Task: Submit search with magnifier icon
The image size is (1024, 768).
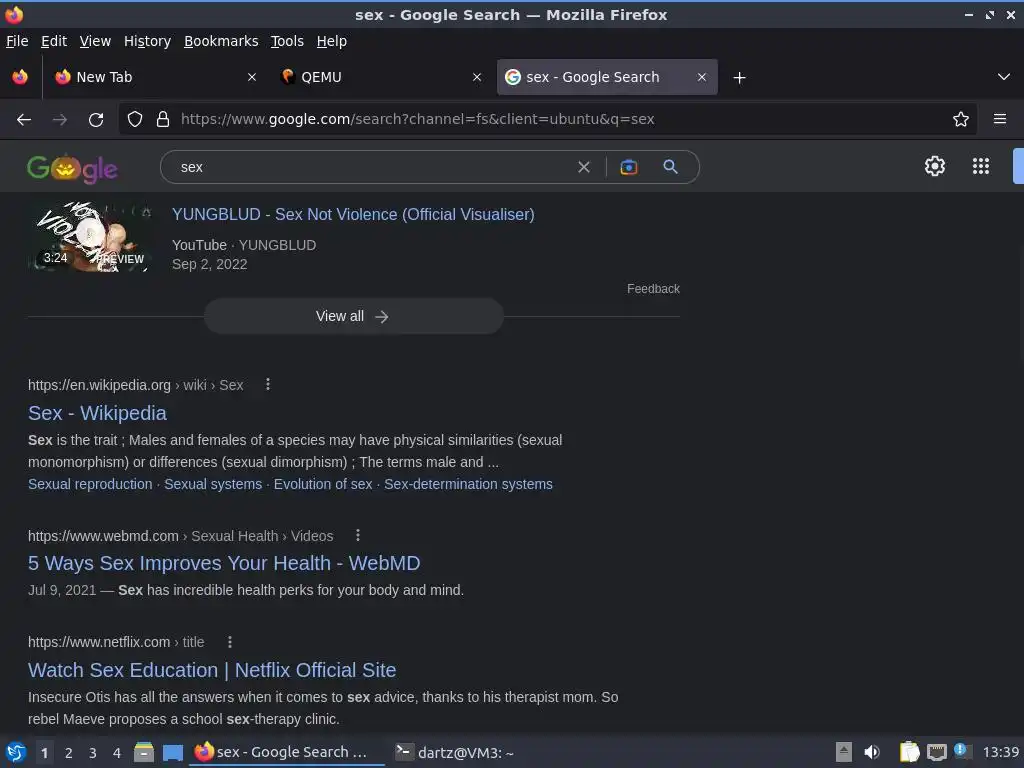Action: 670,167
